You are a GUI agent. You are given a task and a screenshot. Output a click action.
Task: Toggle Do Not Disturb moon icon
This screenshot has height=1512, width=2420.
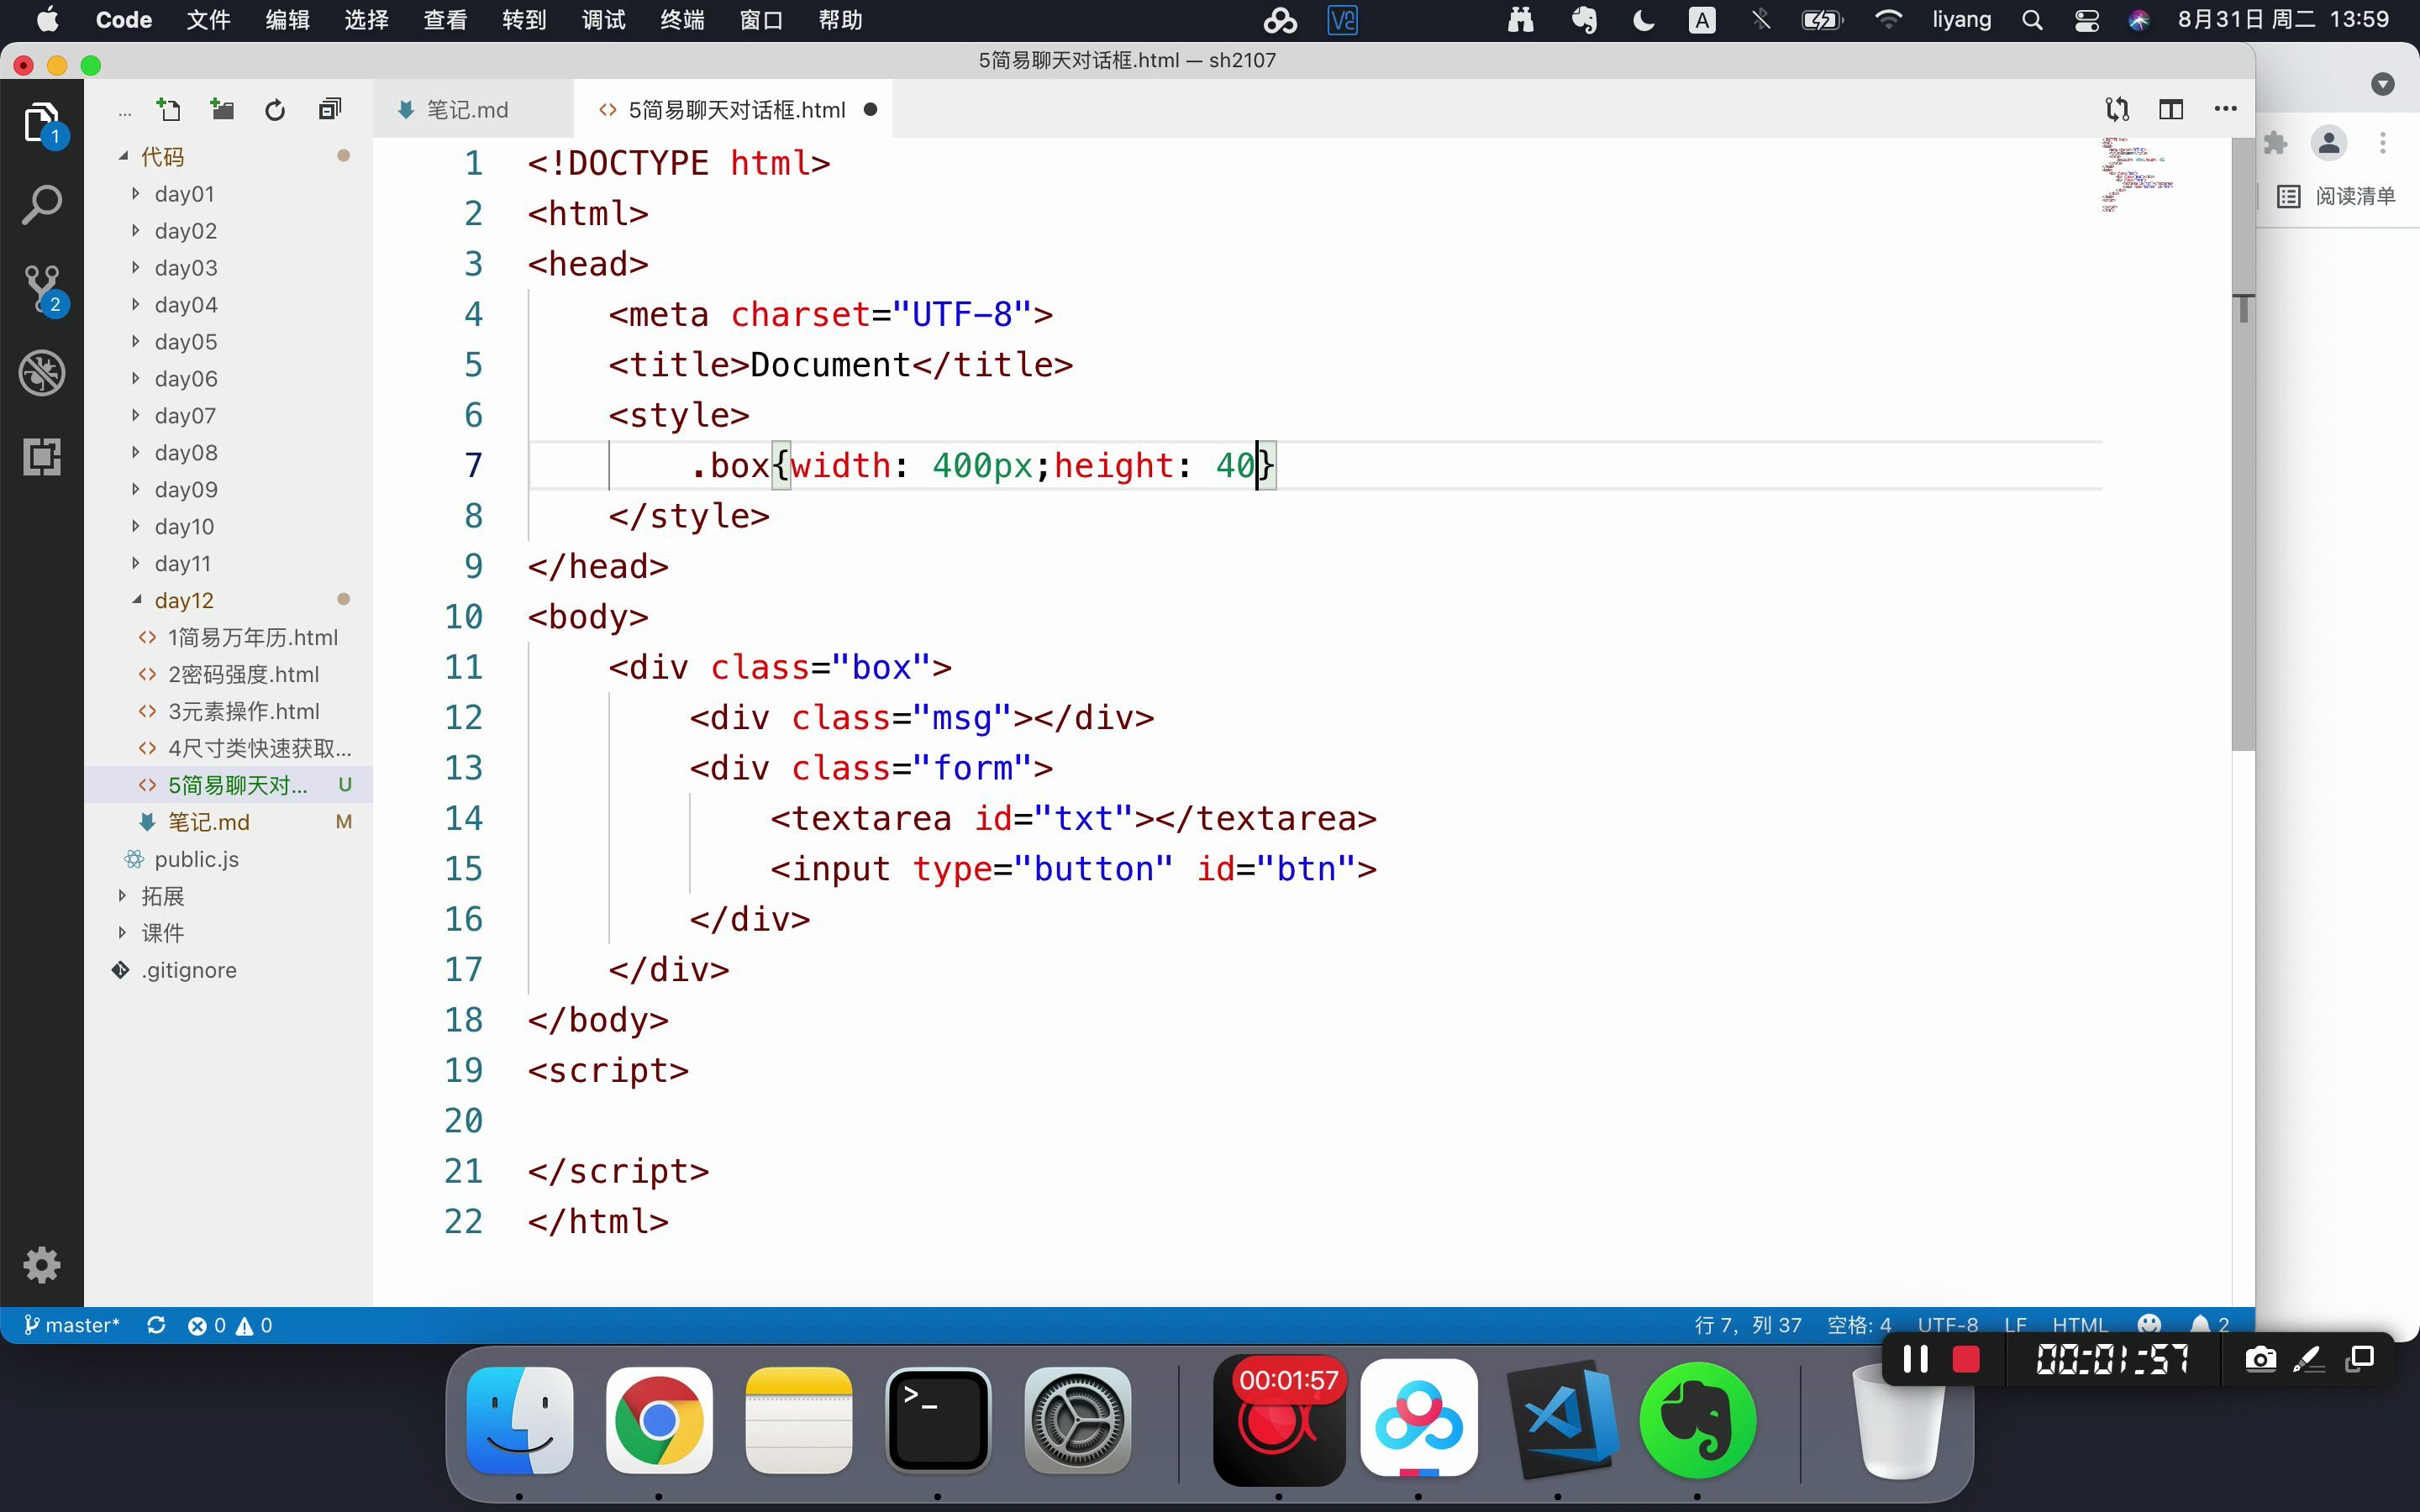[1643, 20]
